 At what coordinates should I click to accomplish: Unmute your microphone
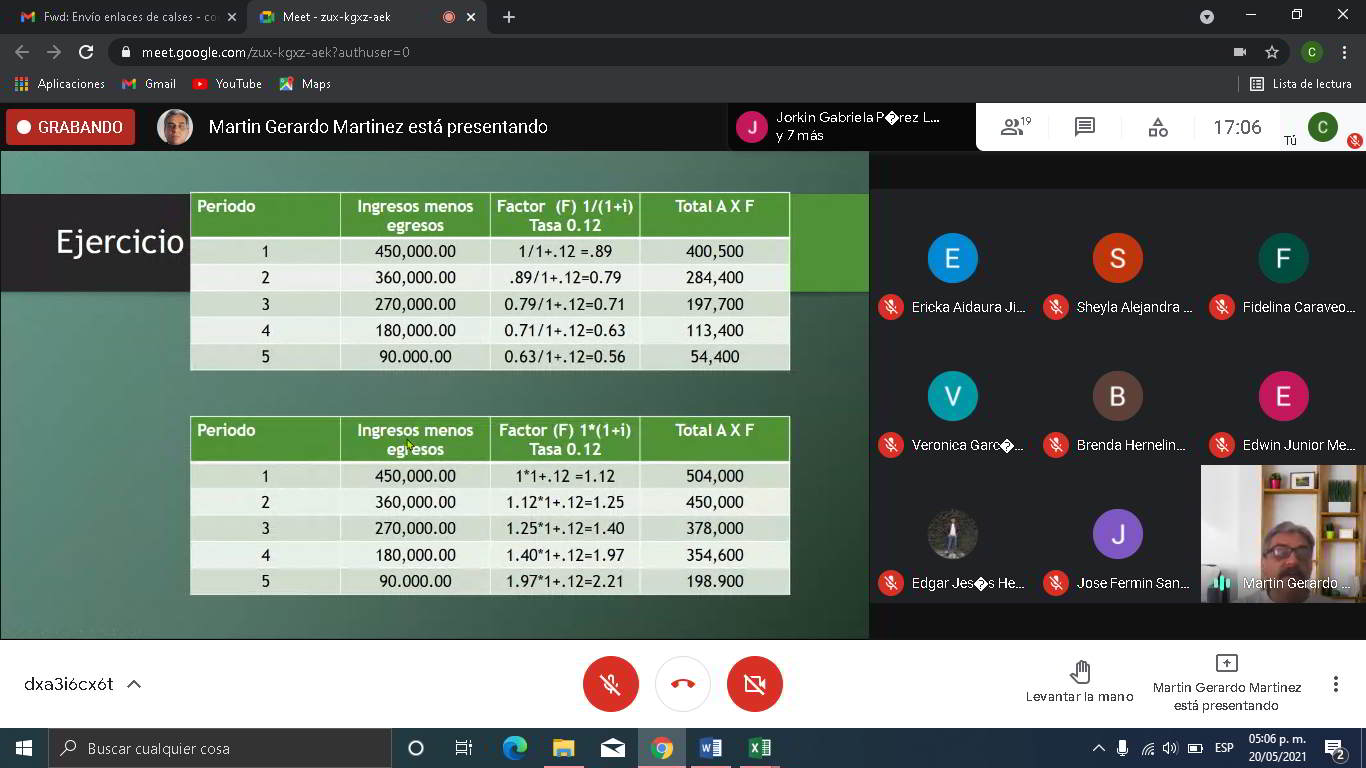tap(610, 684)
